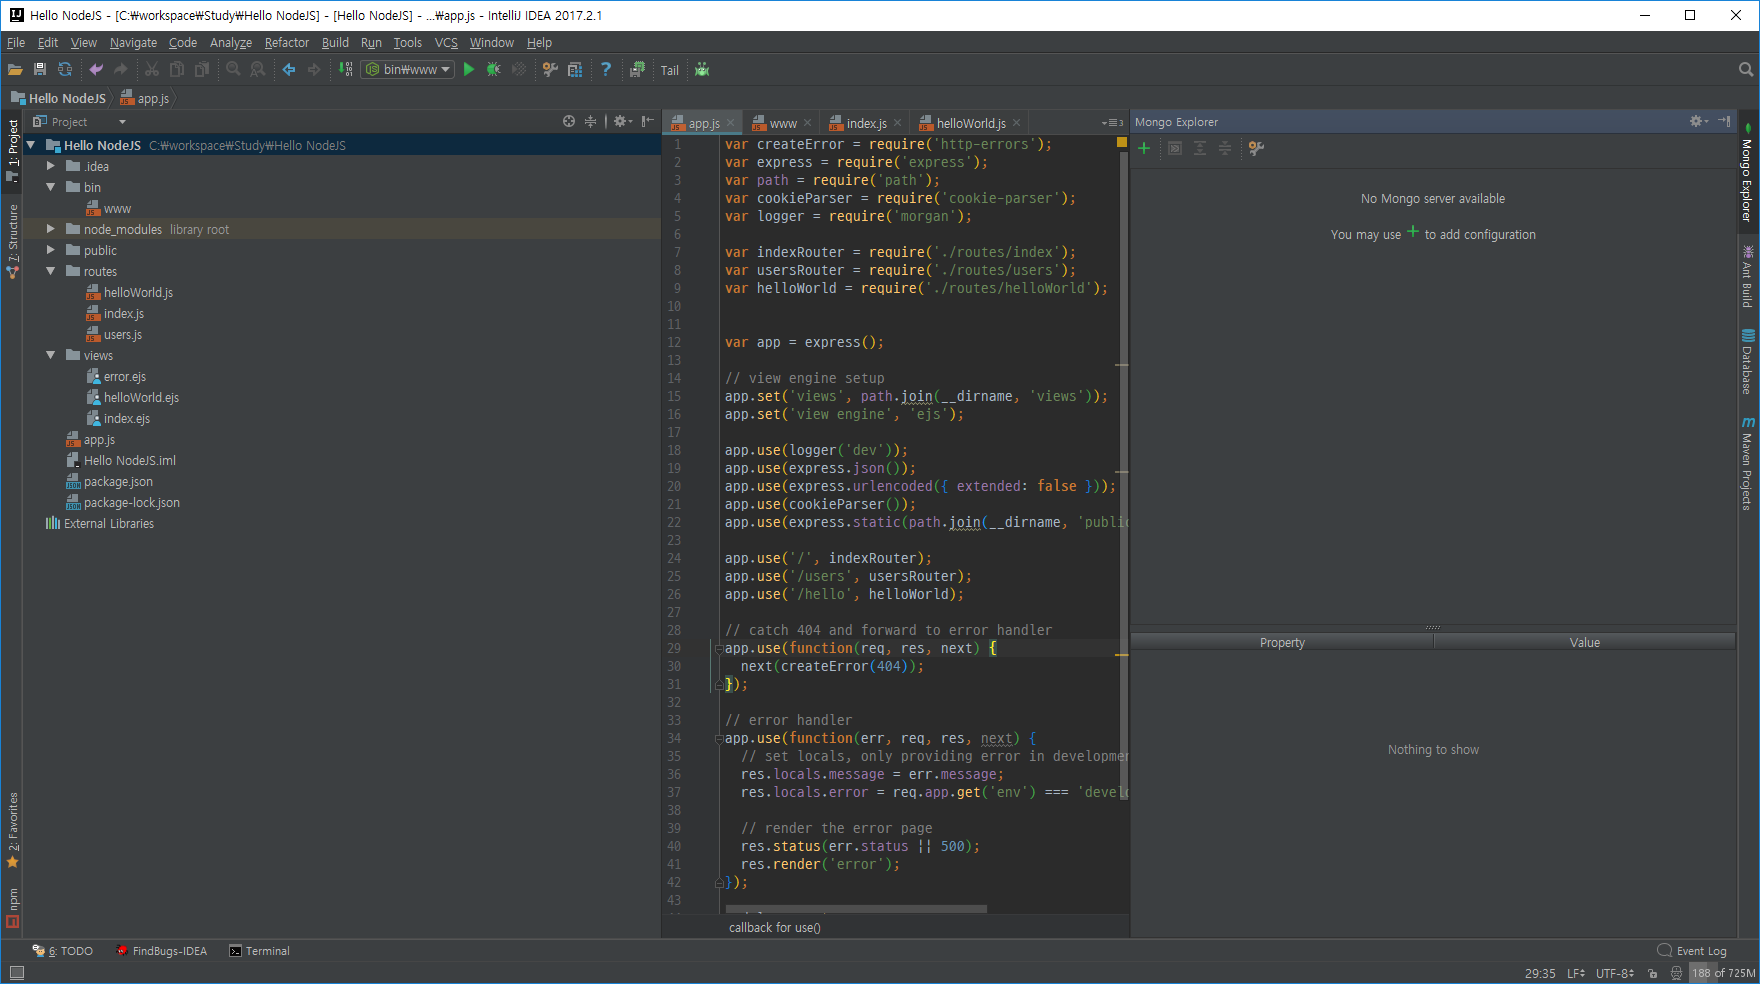Open Mongo Explorer wrench settings icon
1760x984 pixels.
1257,148
